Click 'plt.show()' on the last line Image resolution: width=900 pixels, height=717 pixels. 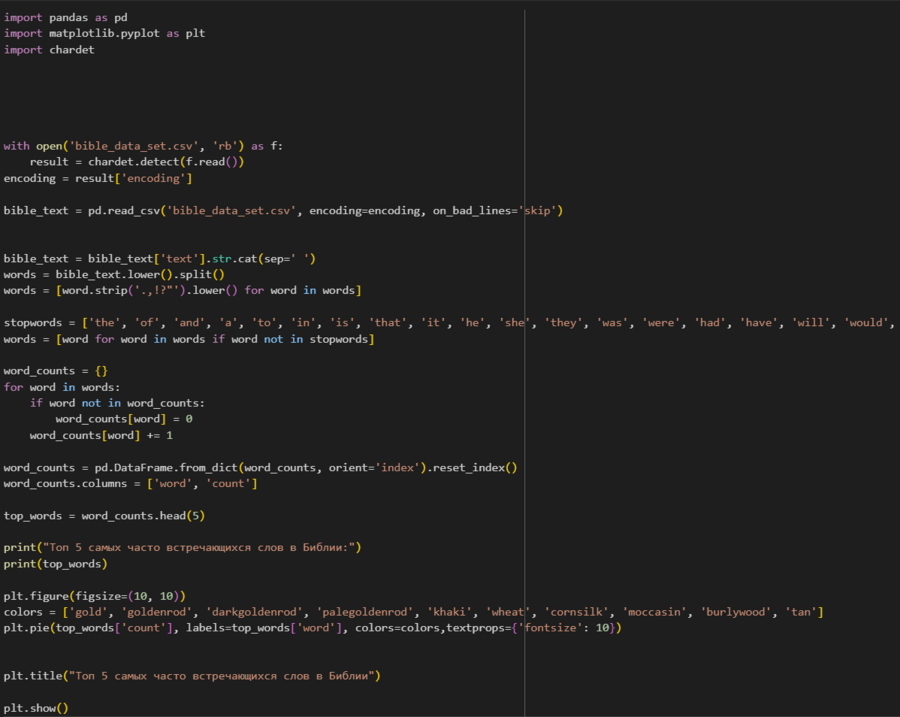[x=36, y=708]
